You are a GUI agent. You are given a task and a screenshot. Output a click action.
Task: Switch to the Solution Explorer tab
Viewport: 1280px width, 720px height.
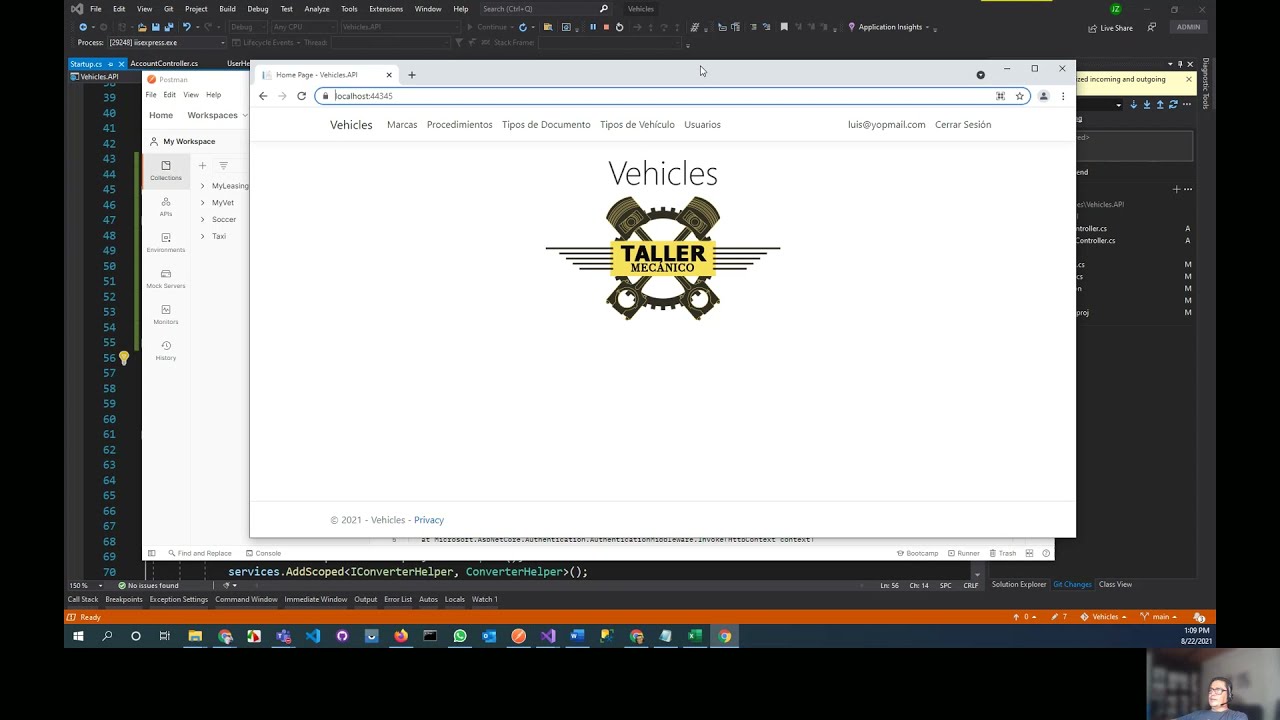(x=1019, y=585)
